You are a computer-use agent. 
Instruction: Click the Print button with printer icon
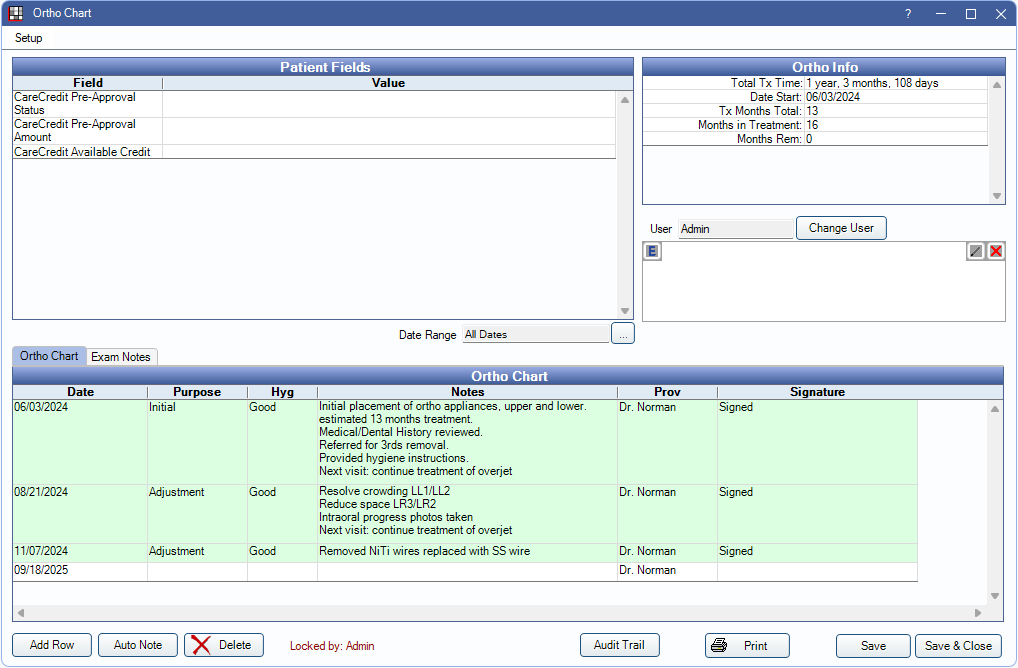tap(746, 646)
